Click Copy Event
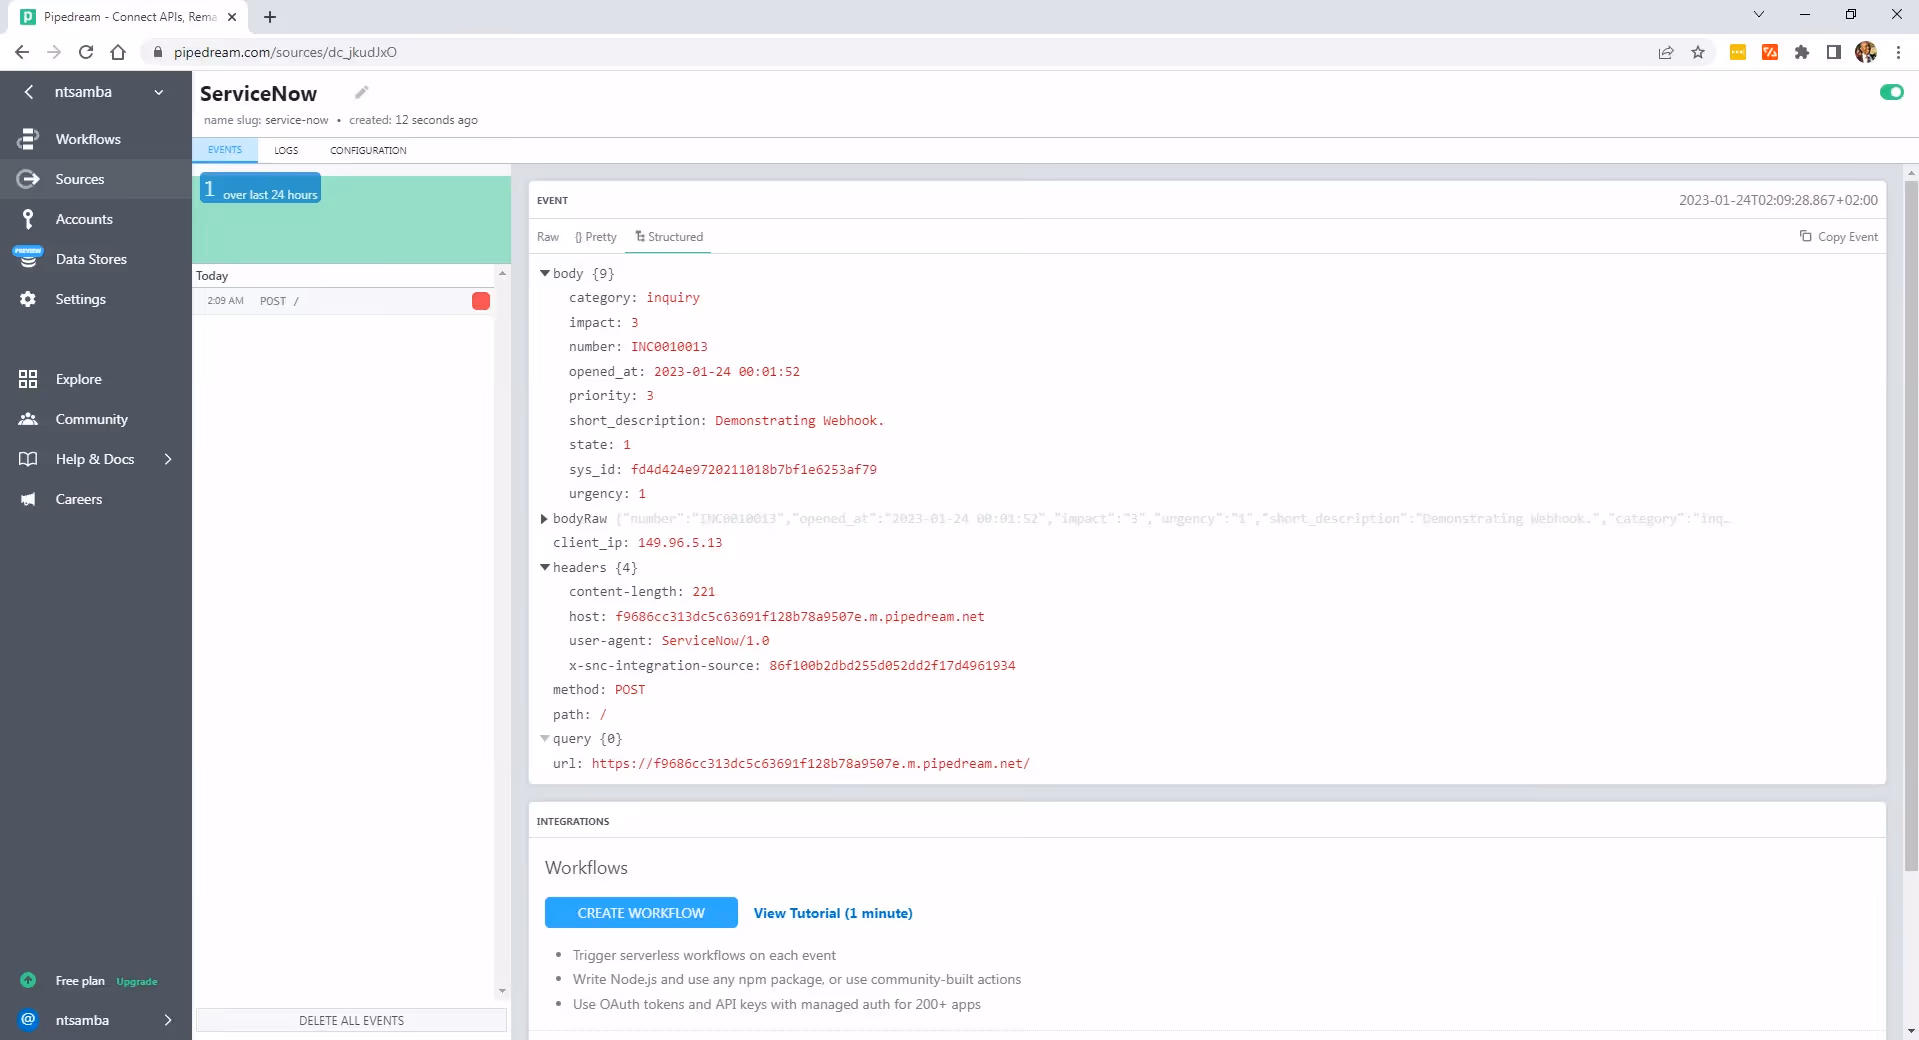This screenshot has width=1919, height=1040. click(1838, 237)
